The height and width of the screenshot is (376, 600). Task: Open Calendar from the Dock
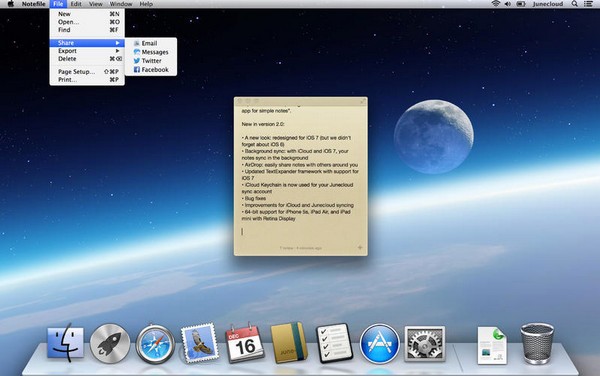coord(244,343)
